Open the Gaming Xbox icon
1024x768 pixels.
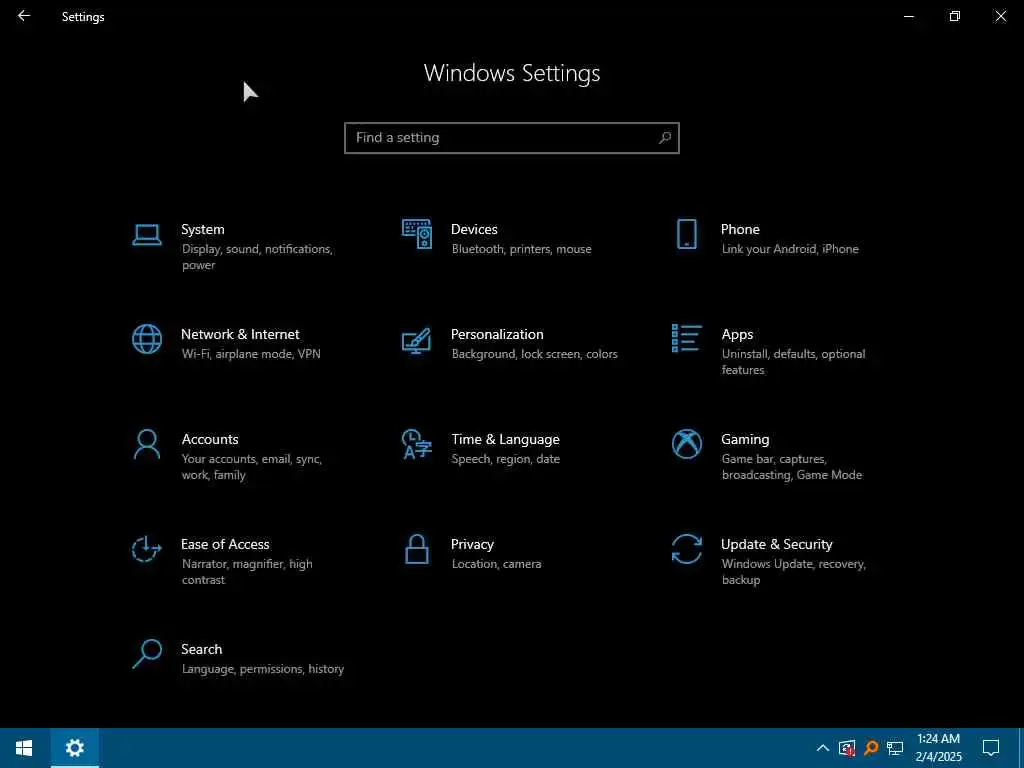pos(686,444)
